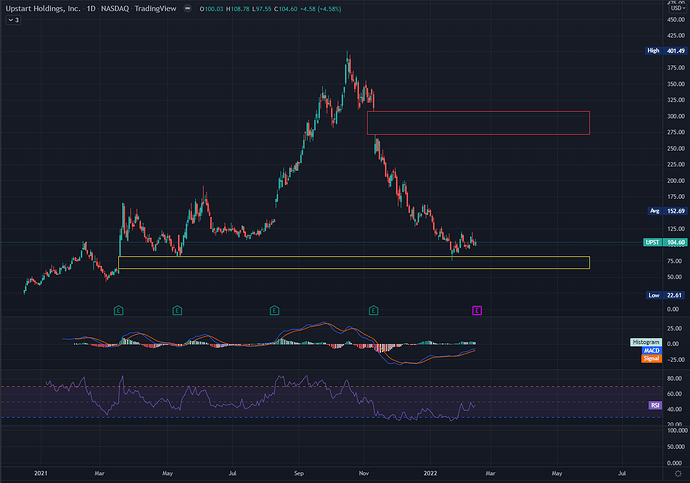Click the purple RSI indicator label
Image resolution: width=690 pixels, height=483 pixels.
point(655,405)
